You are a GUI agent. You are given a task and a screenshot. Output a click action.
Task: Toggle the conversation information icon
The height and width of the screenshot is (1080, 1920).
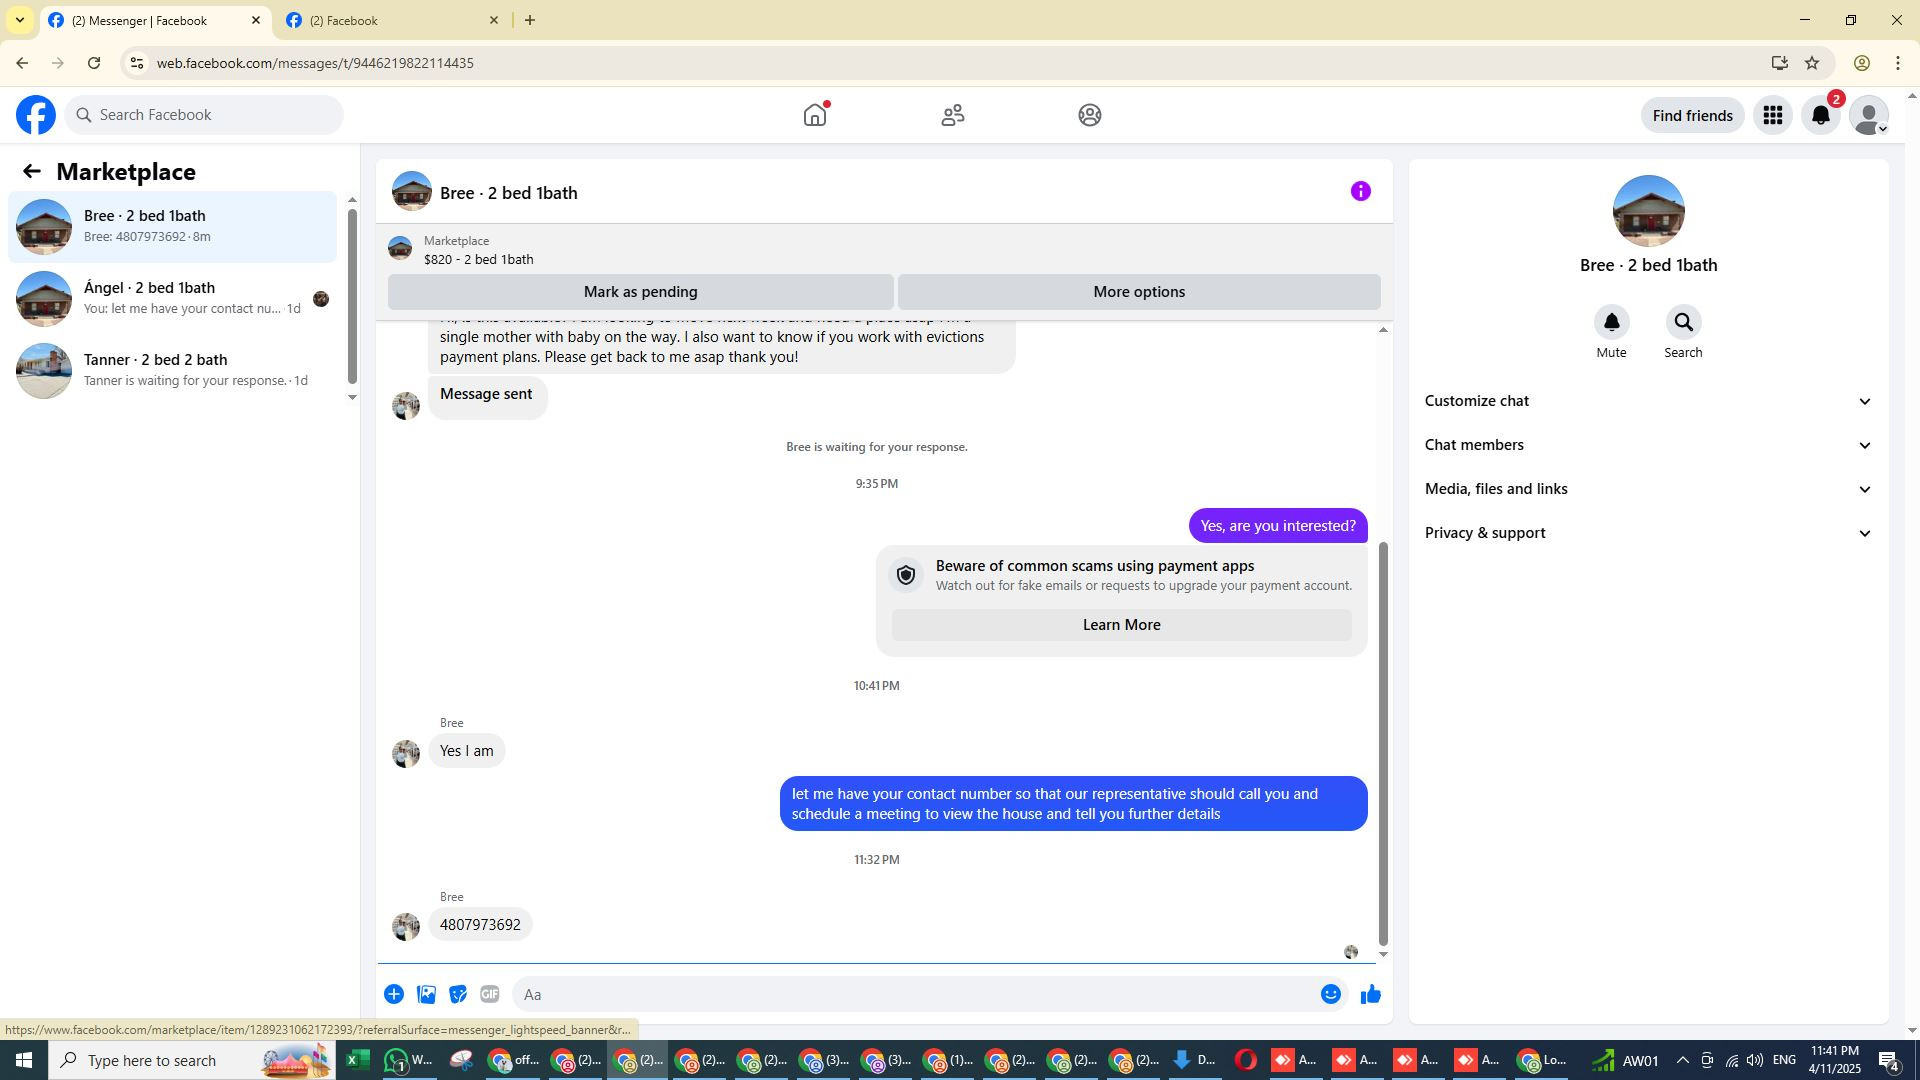(1360, 191)
